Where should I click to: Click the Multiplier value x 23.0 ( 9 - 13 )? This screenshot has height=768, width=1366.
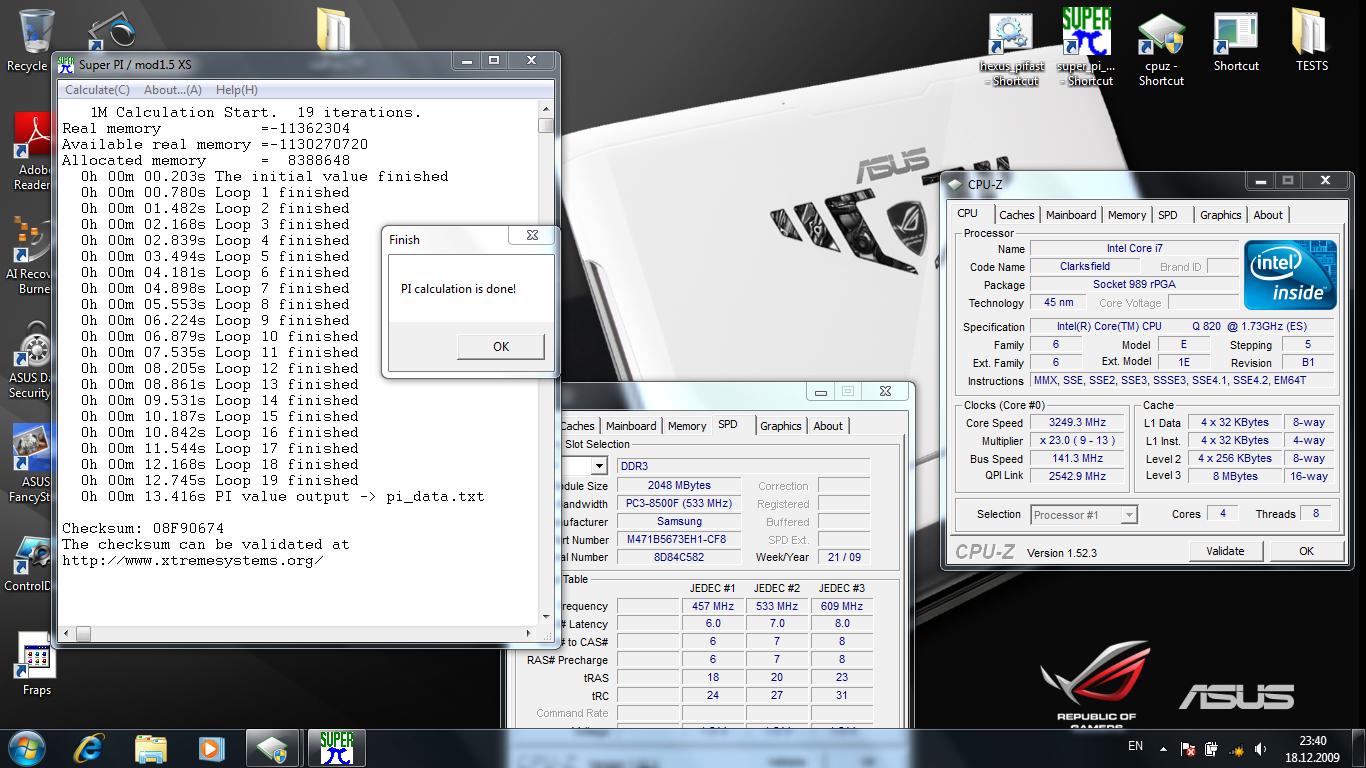click(x=1077, y=441)
